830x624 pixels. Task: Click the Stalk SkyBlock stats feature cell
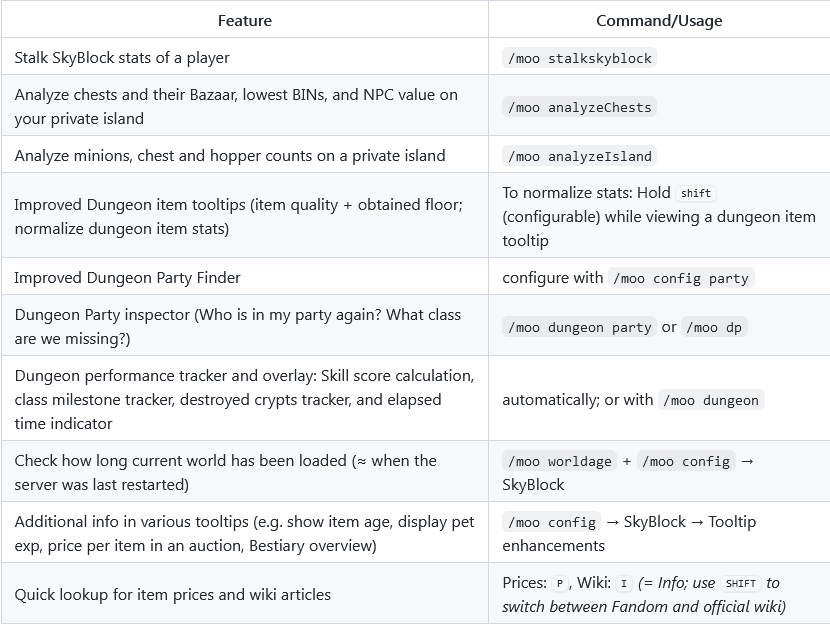[x=245, y=57]
